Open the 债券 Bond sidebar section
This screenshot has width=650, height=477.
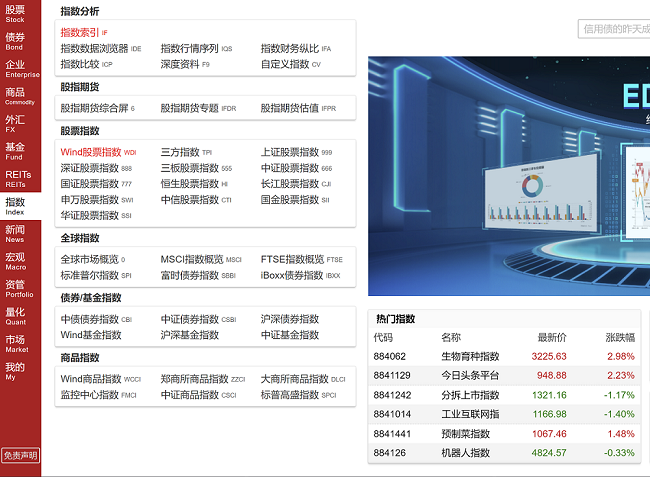coord(20,41)
